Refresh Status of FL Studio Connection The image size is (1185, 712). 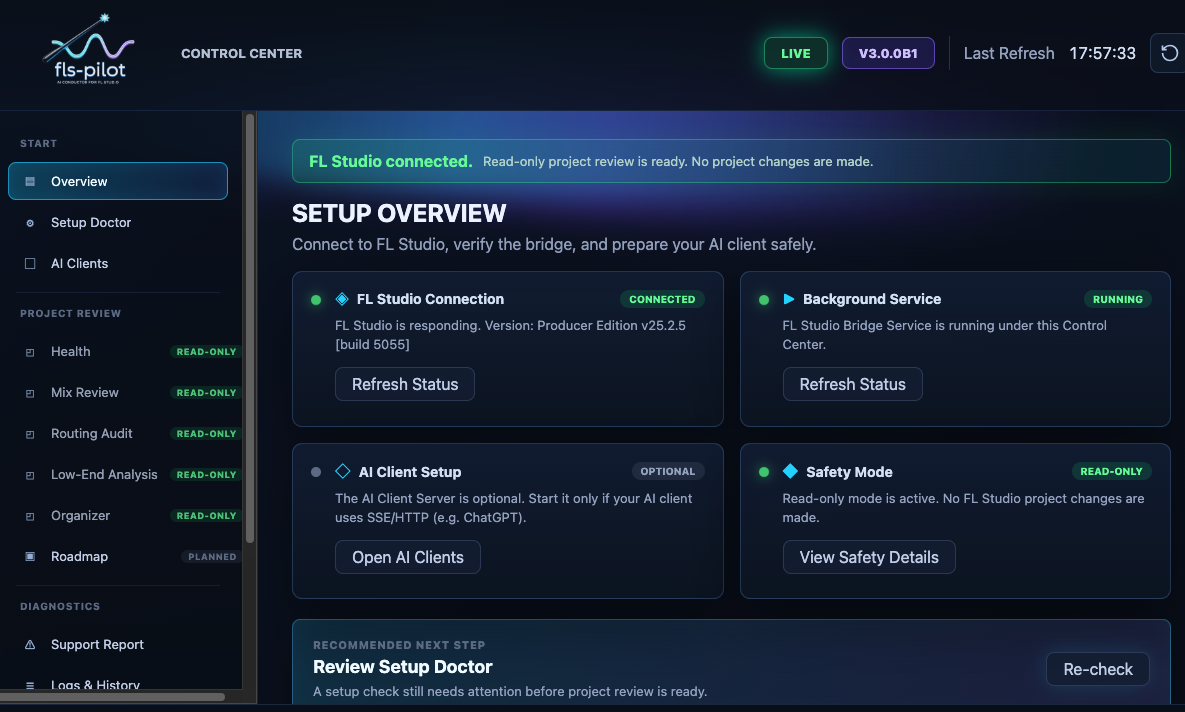click(405, 384)
